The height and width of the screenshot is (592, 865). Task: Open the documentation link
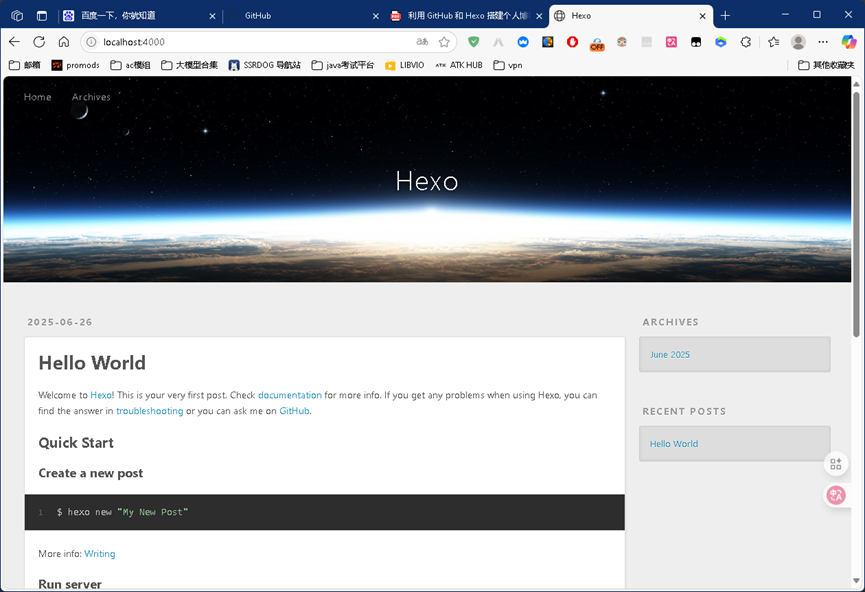(x=290, y=395)
